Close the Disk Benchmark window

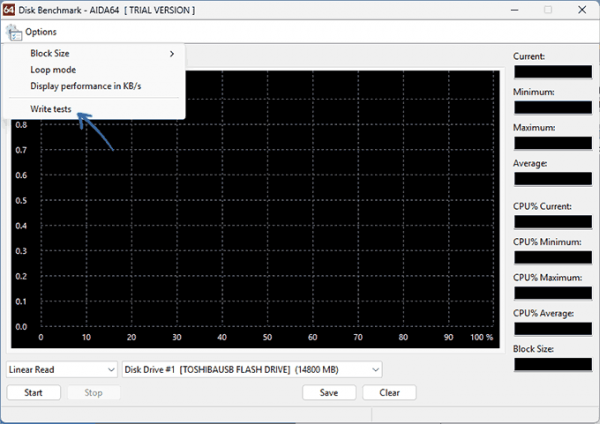[x=582, y=10]
